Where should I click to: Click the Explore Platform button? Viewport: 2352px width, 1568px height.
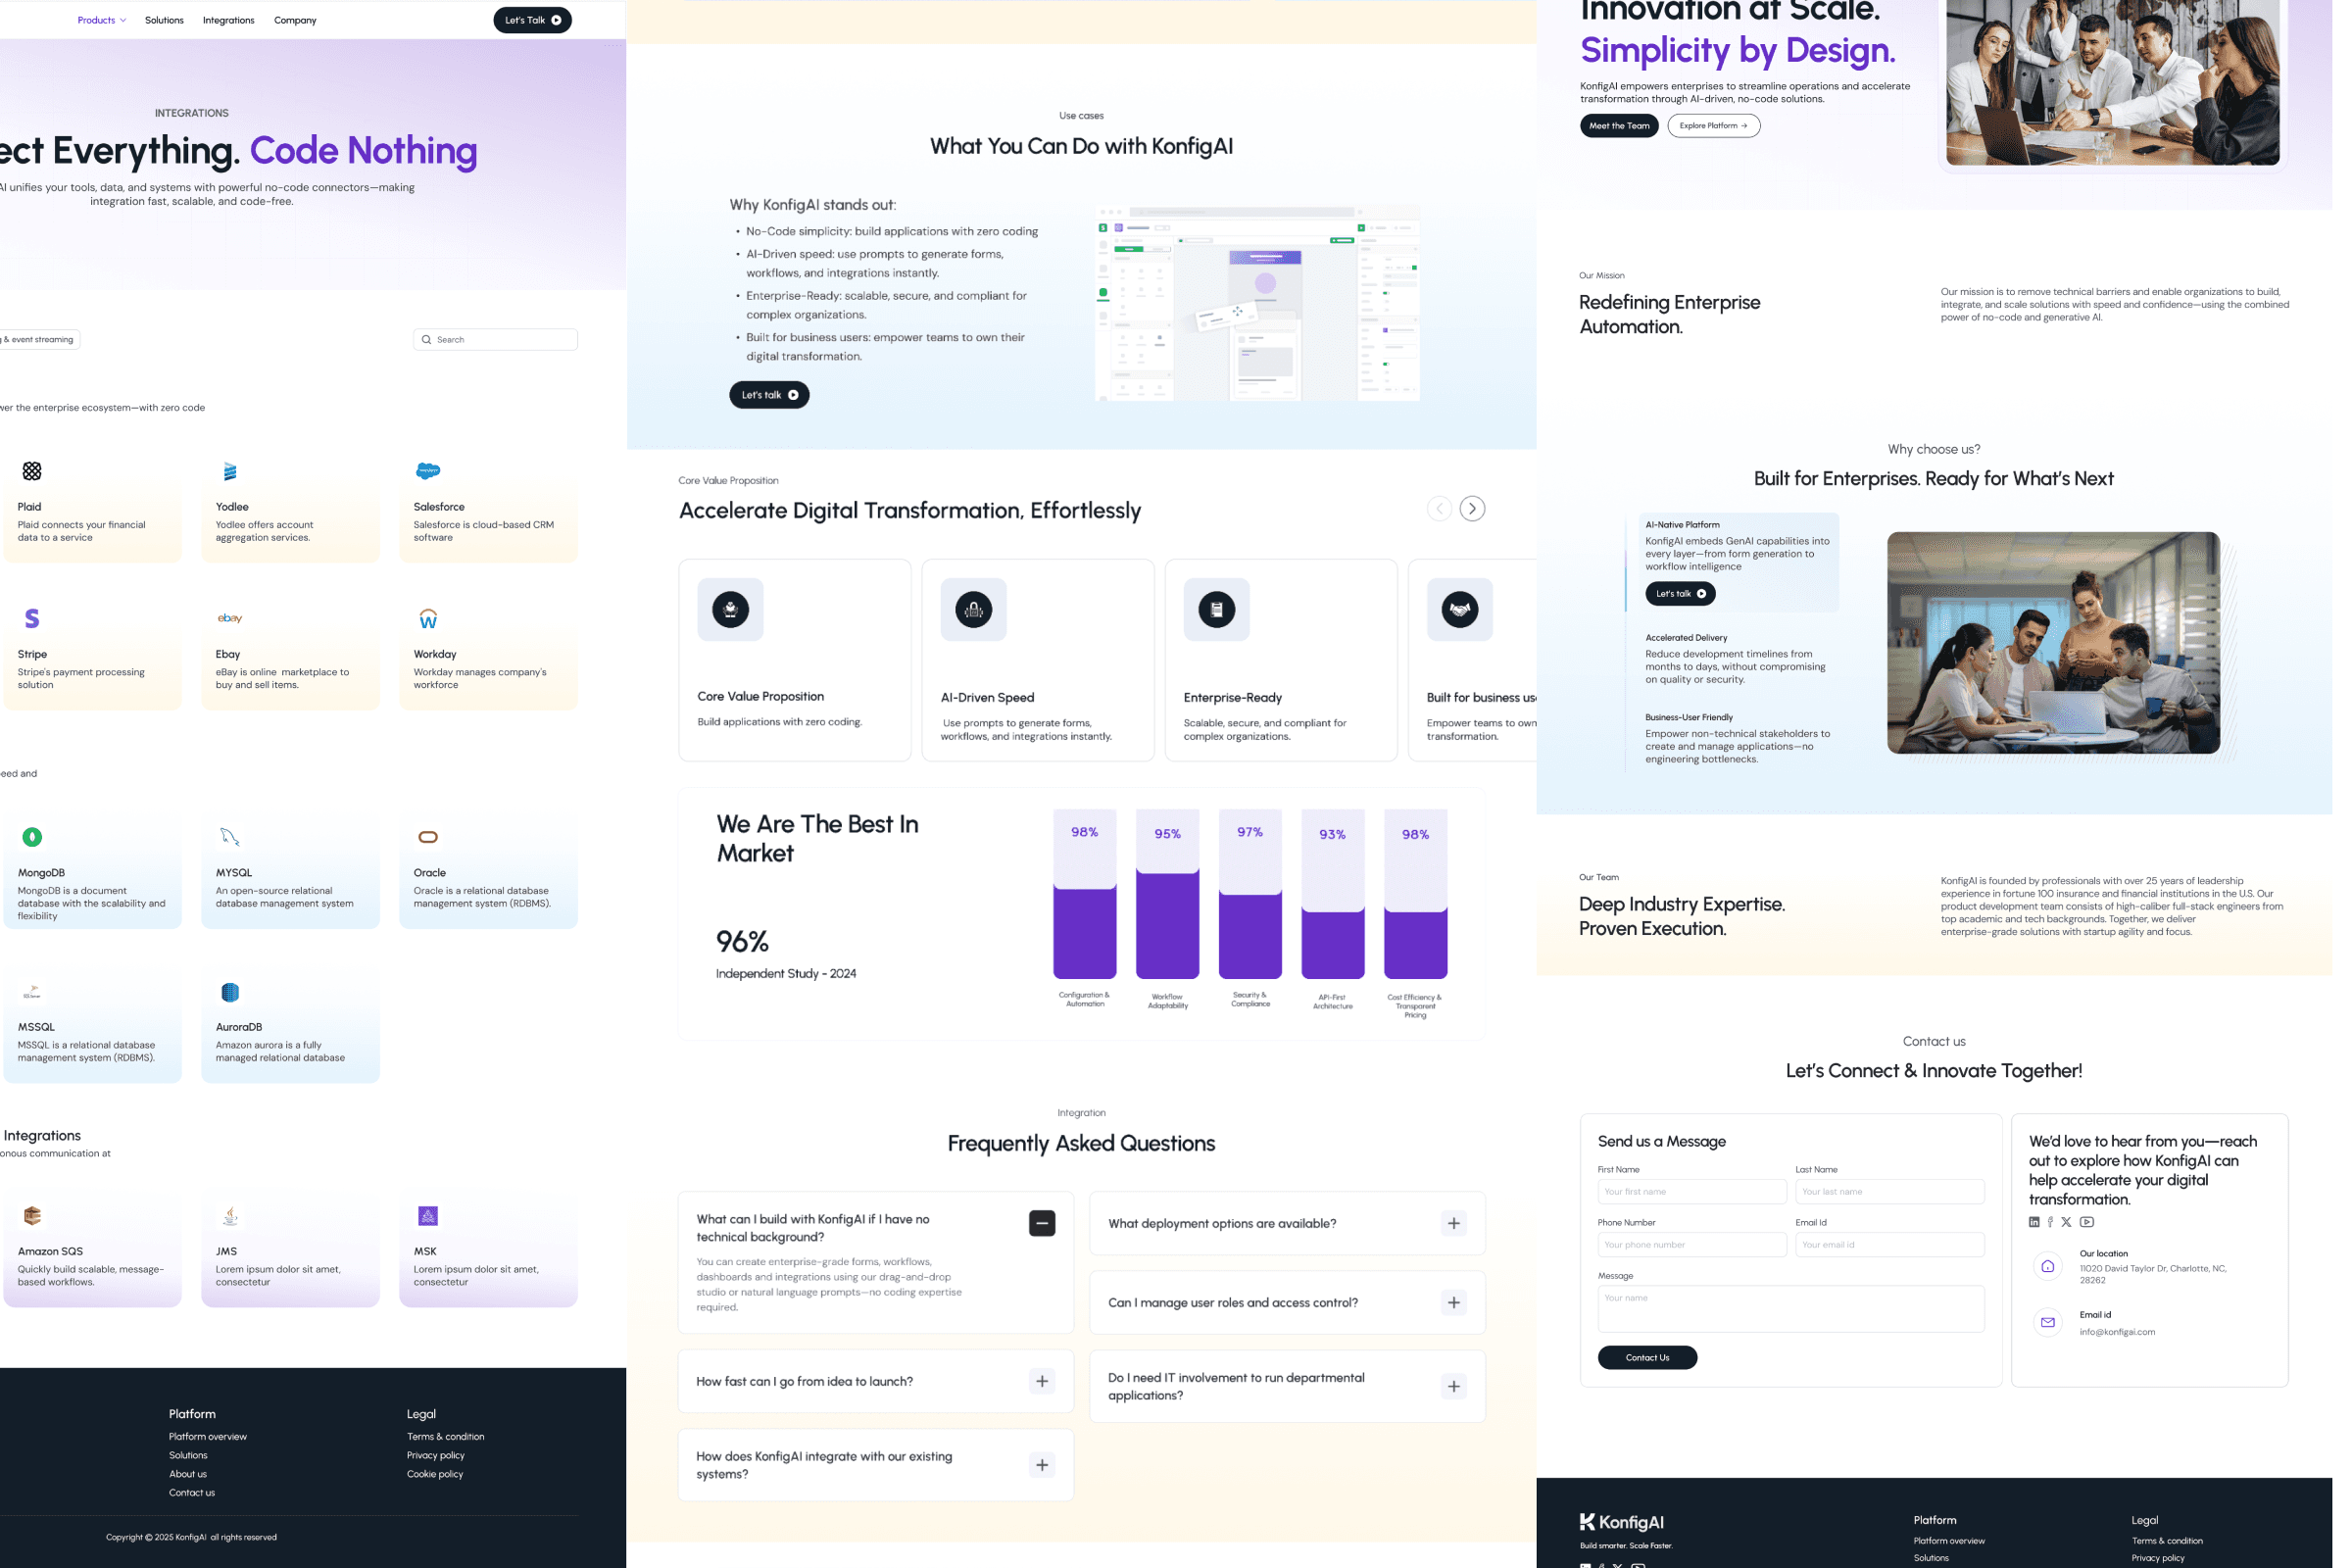(x=1713, y=126)
